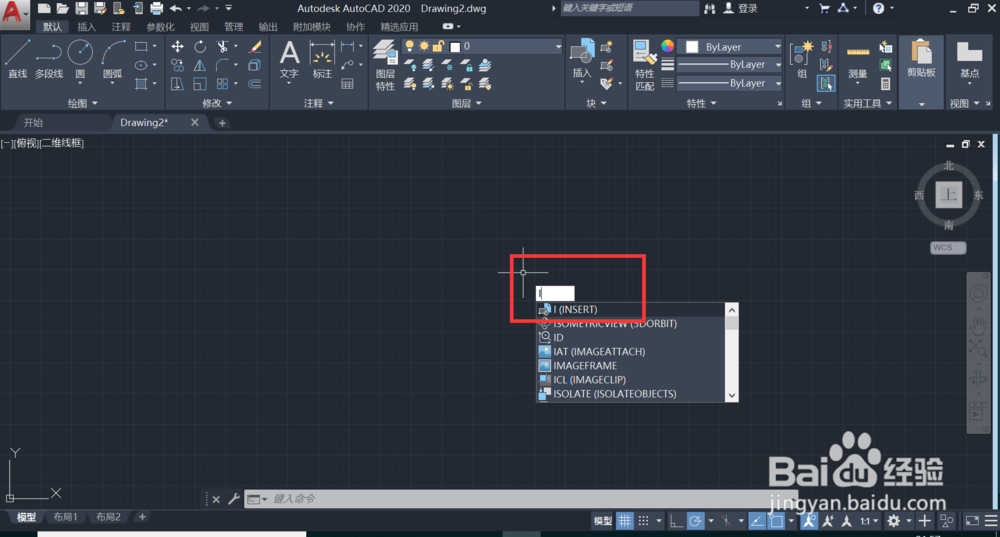Select the Trim scissors tool
The width and height of the screenshot is (1000, 537).
tap(222, 47)
